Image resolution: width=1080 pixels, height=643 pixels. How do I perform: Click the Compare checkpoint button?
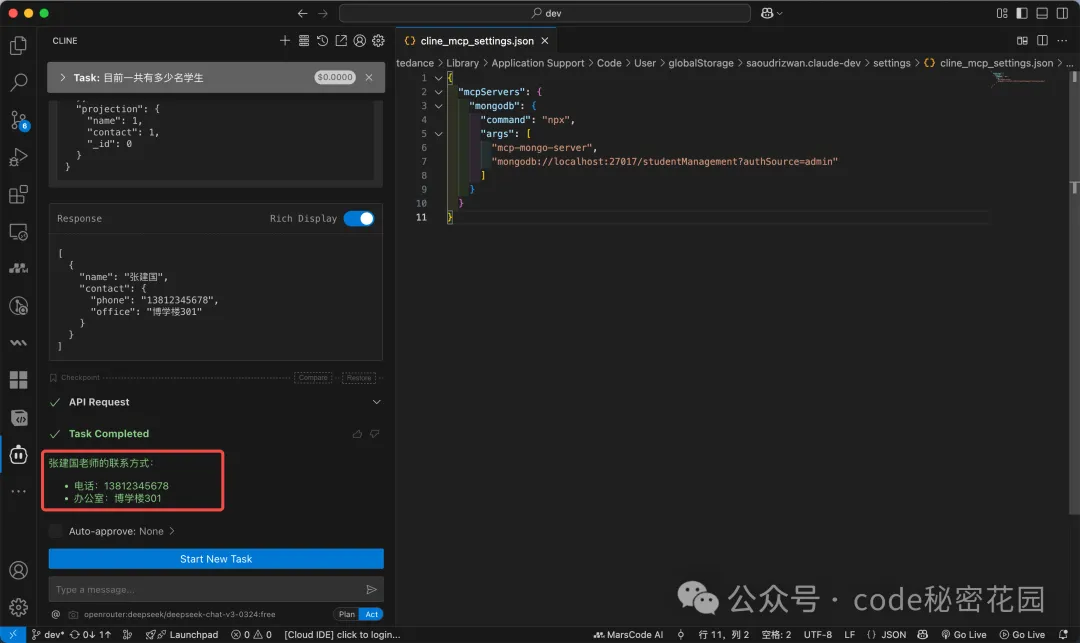click(313, 377)
